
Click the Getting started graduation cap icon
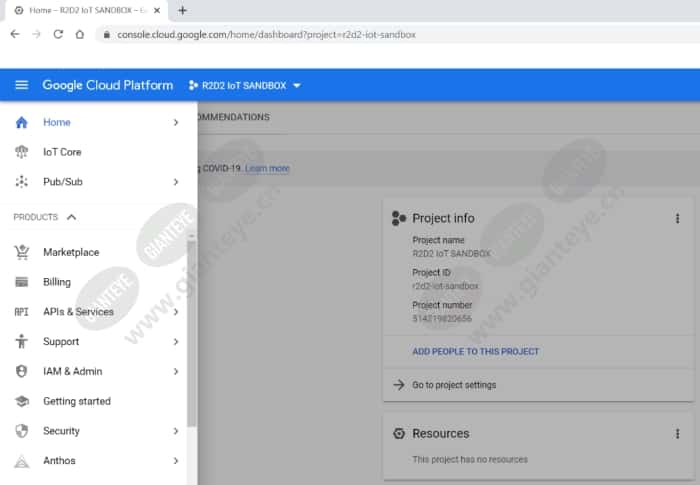(x=21, y=401)
